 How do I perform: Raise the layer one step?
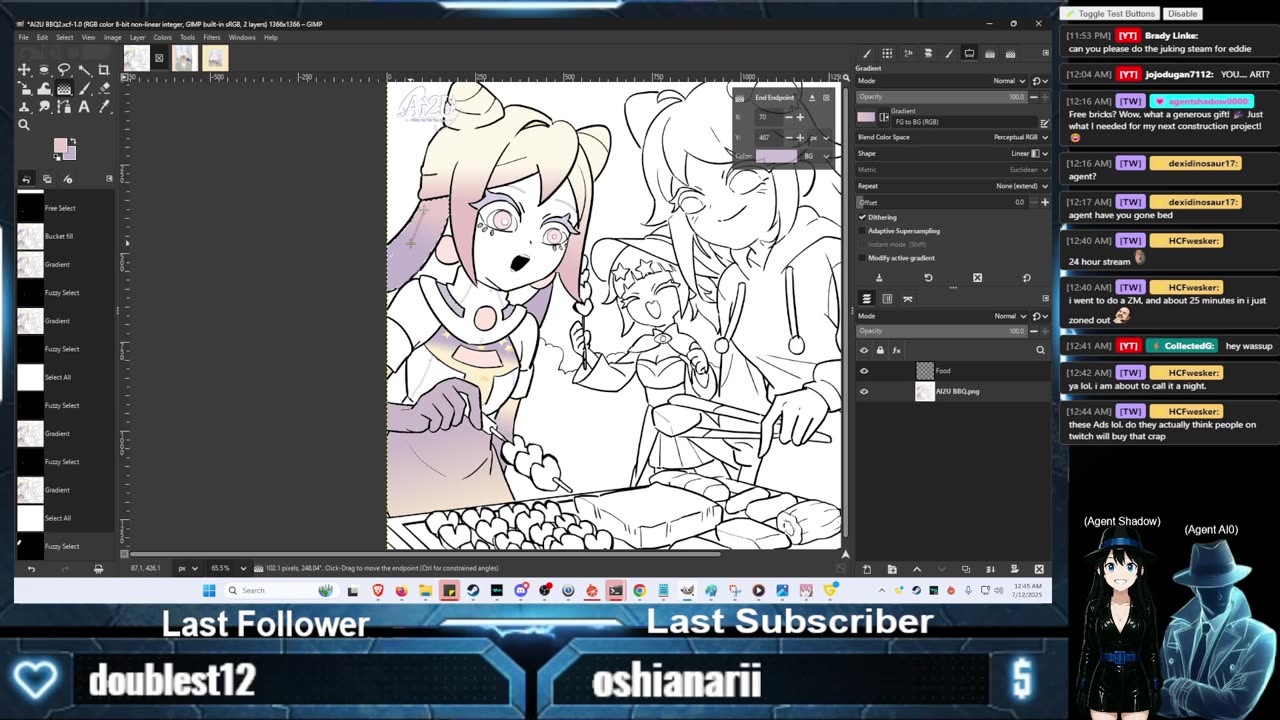click(x=917, y=569)
